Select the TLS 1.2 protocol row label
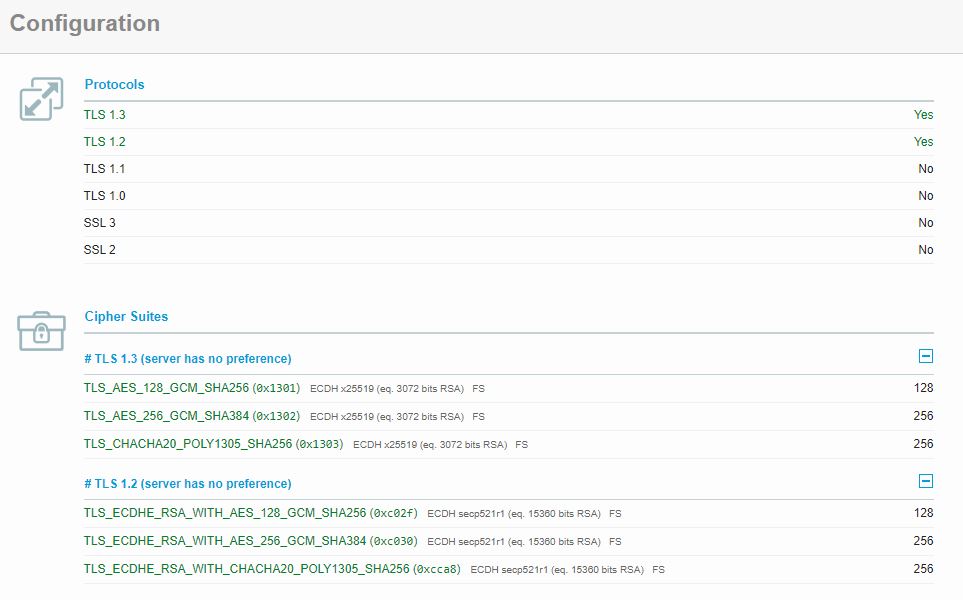This screenshot has height=600, width=963. 104,142
